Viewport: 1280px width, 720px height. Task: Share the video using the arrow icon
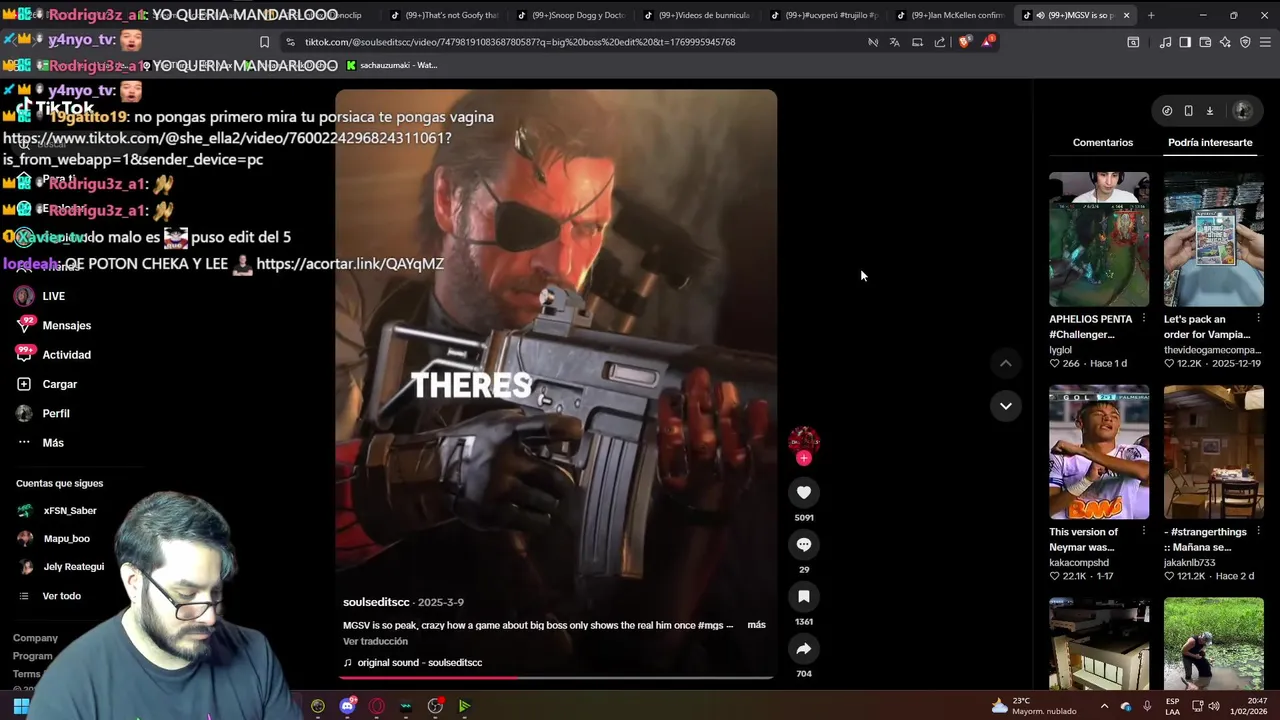point(804,648)
